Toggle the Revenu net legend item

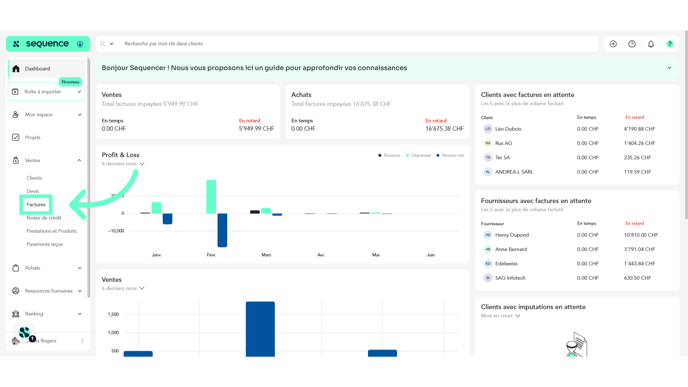click(x=450, y=155)
